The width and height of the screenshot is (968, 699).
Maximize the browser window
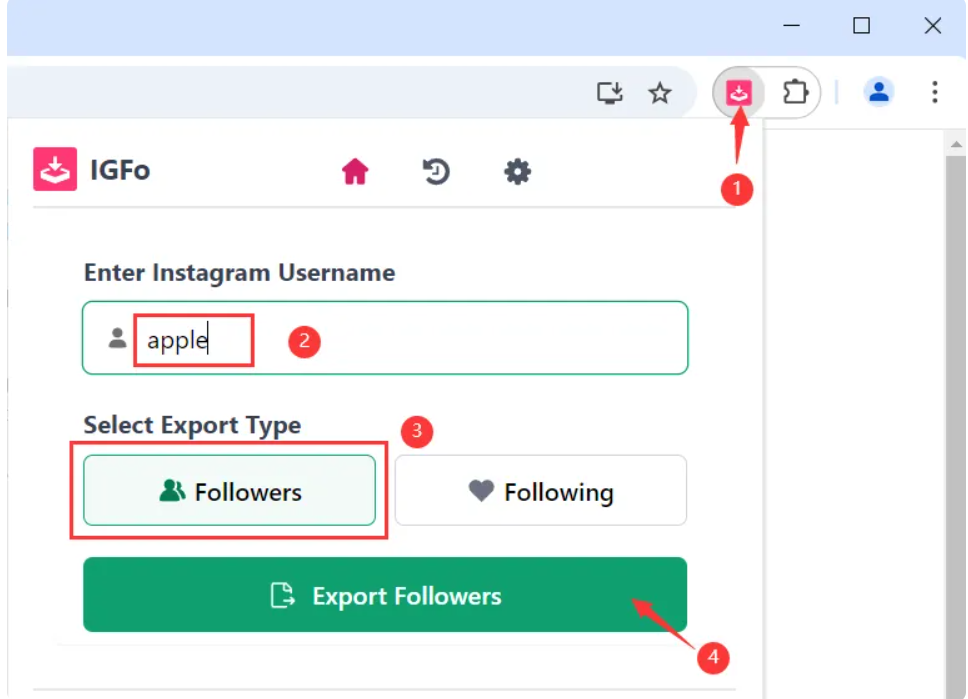[x=861, y=25]
